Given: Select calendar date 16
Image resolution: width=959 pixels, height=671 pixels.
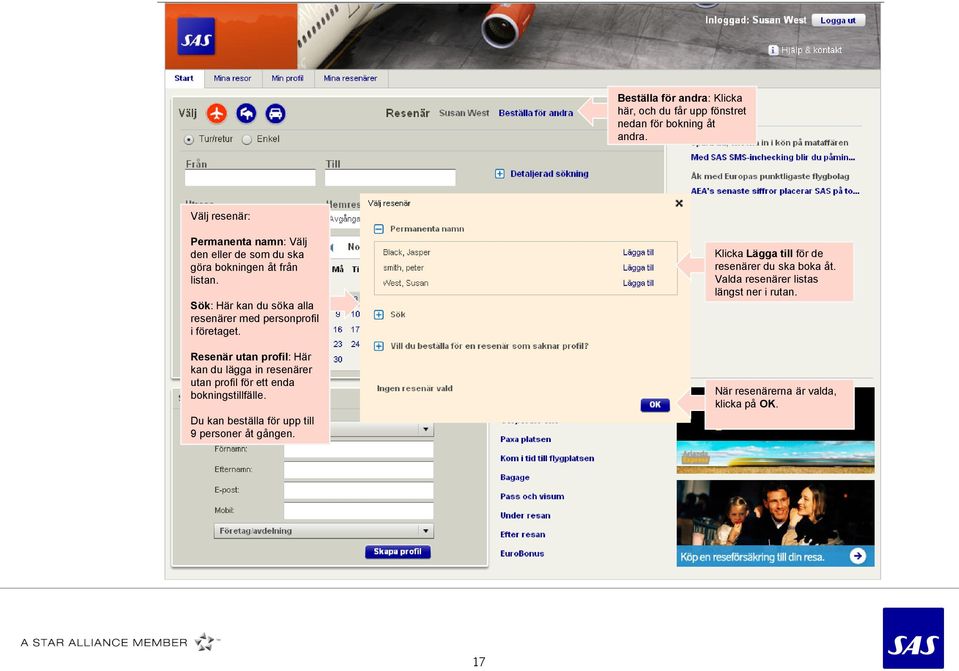Looking at the screenshot, I should [338, 329].
